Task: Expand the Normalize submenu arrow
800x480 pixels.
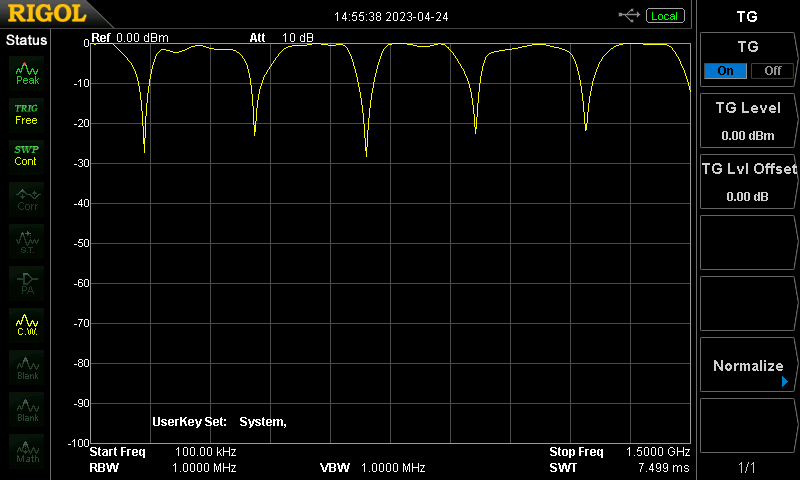Action: 785,382
